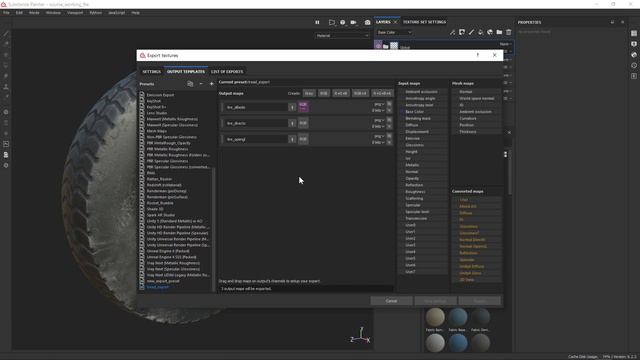This screenshot has height=360, width=640.
Task: Switch to the LIST OF EXPORTS tab
Action: click(227, 71)
